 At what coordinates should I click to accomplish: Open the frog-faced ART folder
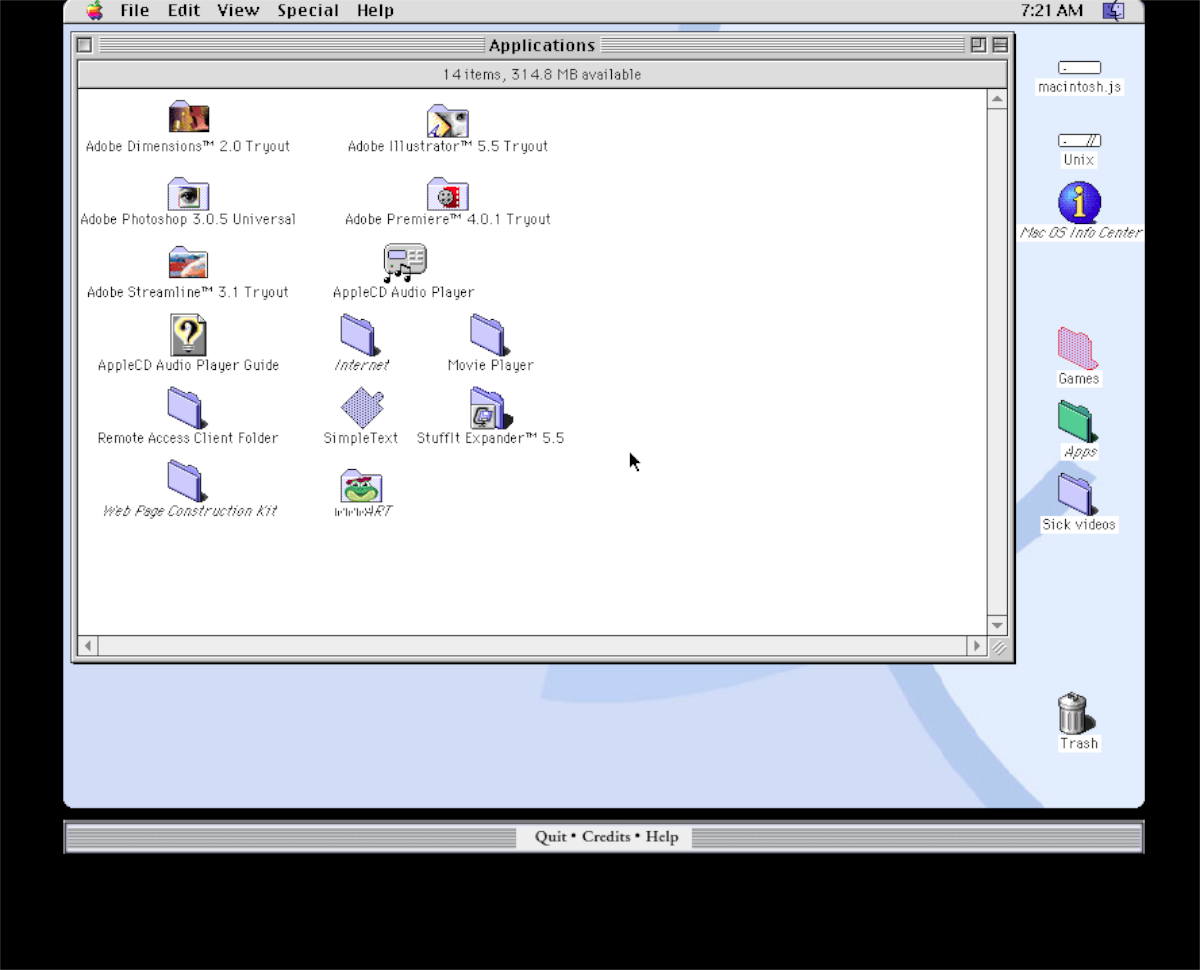(x=361, y=487)
